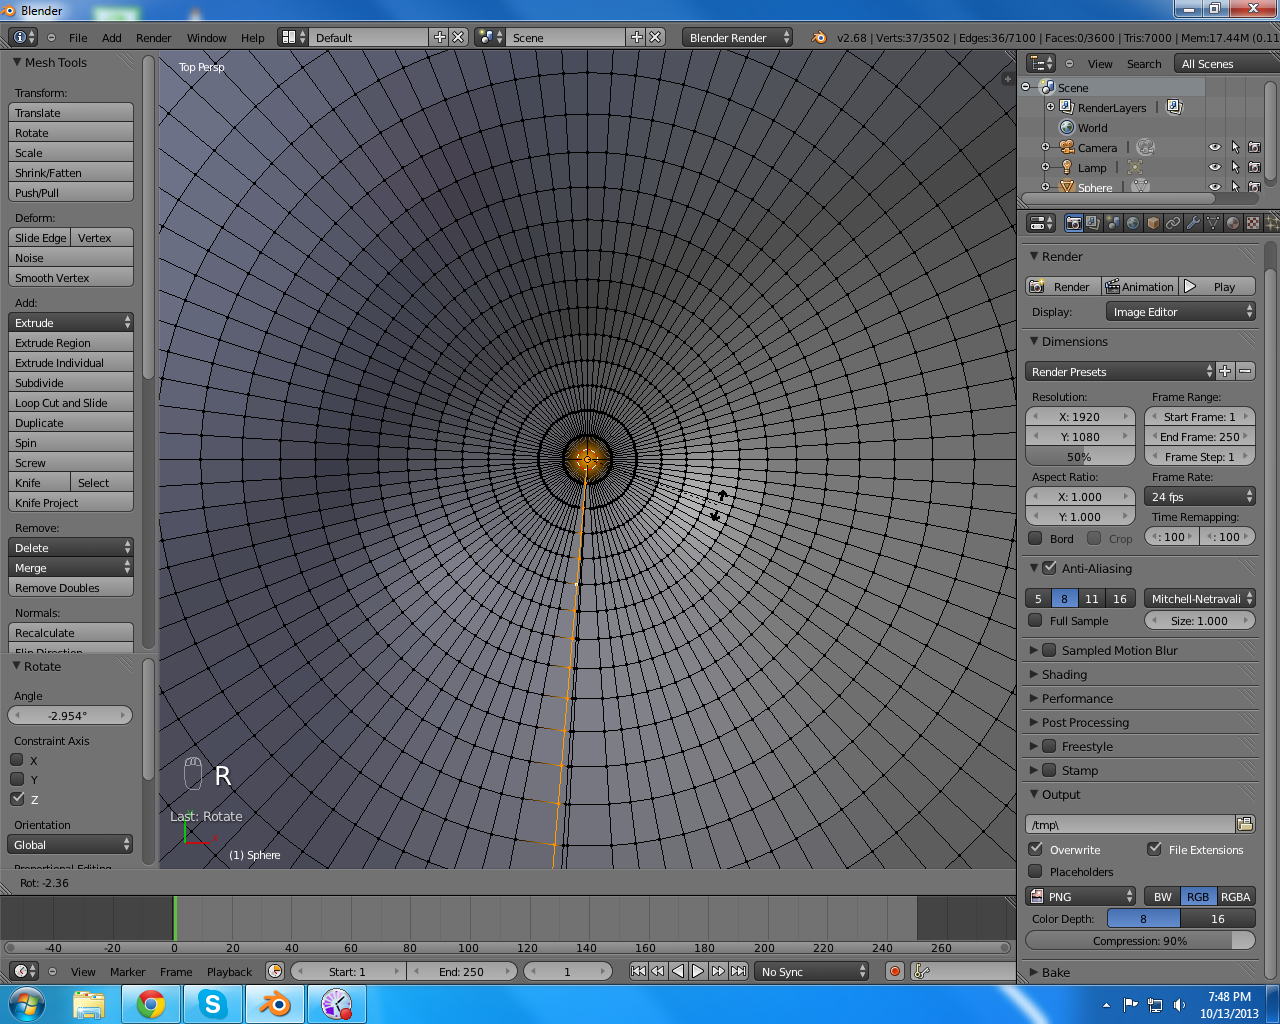
Task: Hide the Camera in viewport
Action: (x=1214, y=148)
